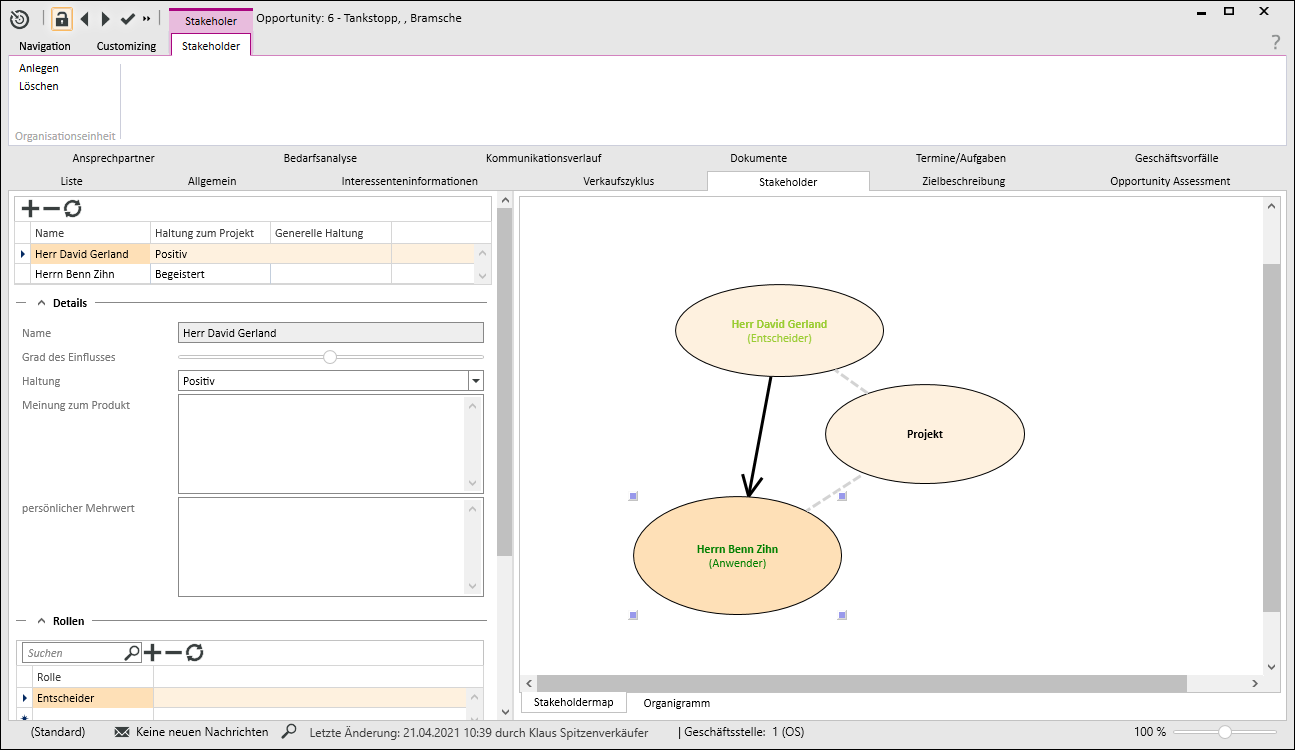The height and width of the screenshot is (750, 1295).
Task: Add a role with the Rollen plus icon
Action: pyautogui.click(x=152, y=653)
